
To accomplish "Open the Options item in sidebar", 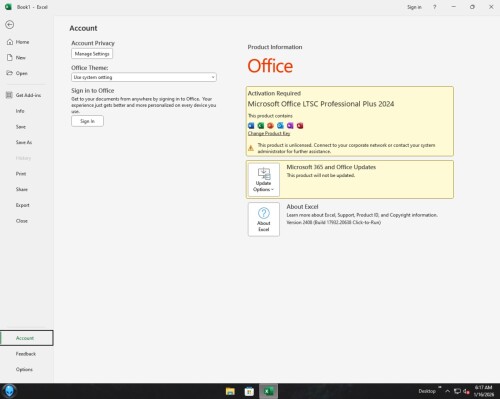I will coord(24,369).
